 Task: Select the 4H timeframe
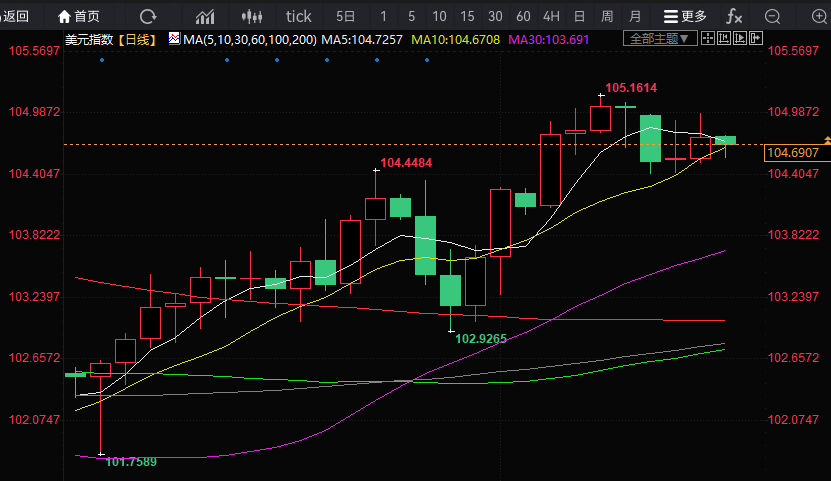[551, 16]
